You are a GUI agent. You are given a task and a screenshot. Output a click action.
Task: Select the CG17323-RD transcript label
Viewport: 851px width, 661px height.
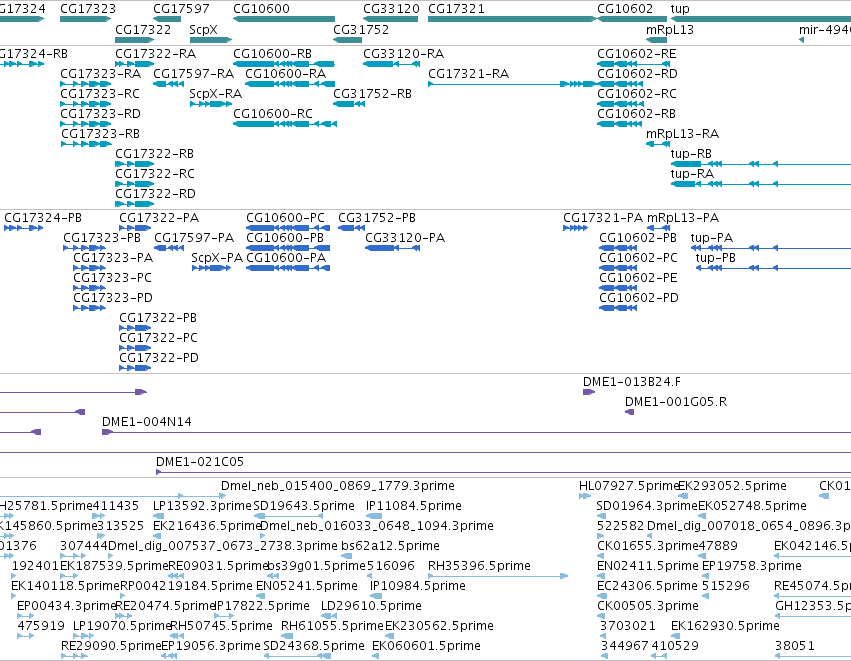pyautogui.click(x=100, y=114)
